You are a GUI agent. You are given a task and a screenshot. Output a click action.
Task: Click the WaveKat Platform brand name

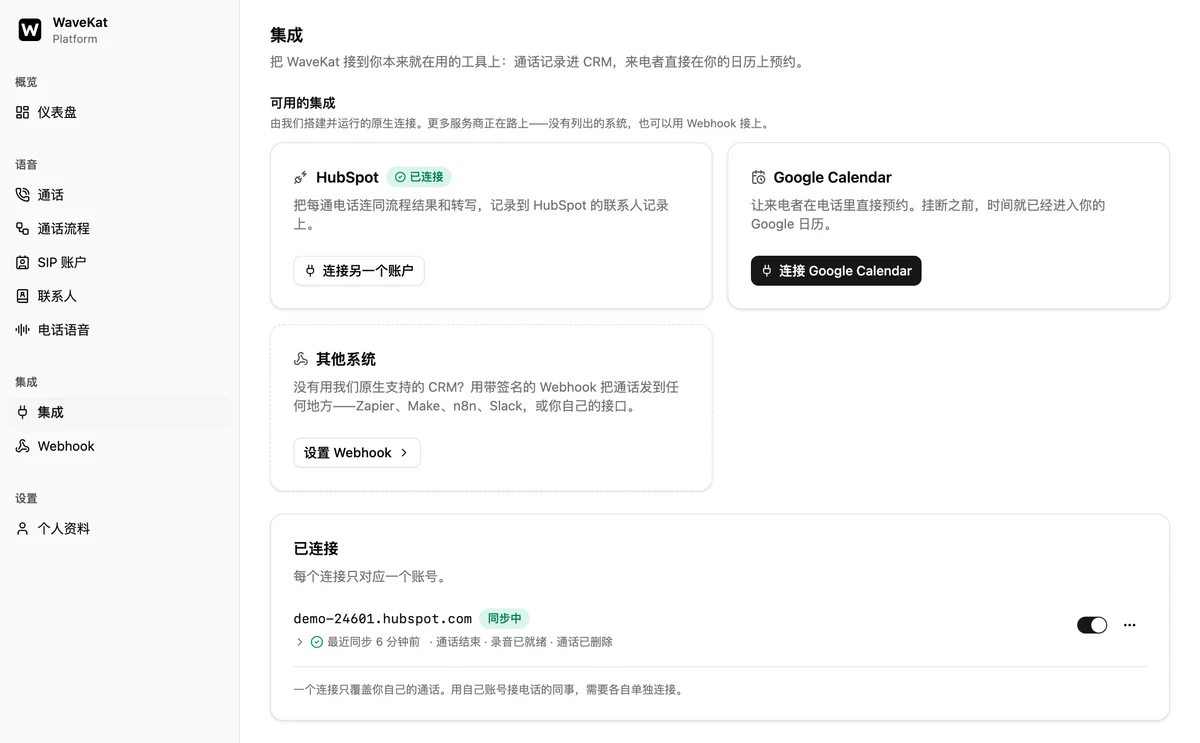80,30
